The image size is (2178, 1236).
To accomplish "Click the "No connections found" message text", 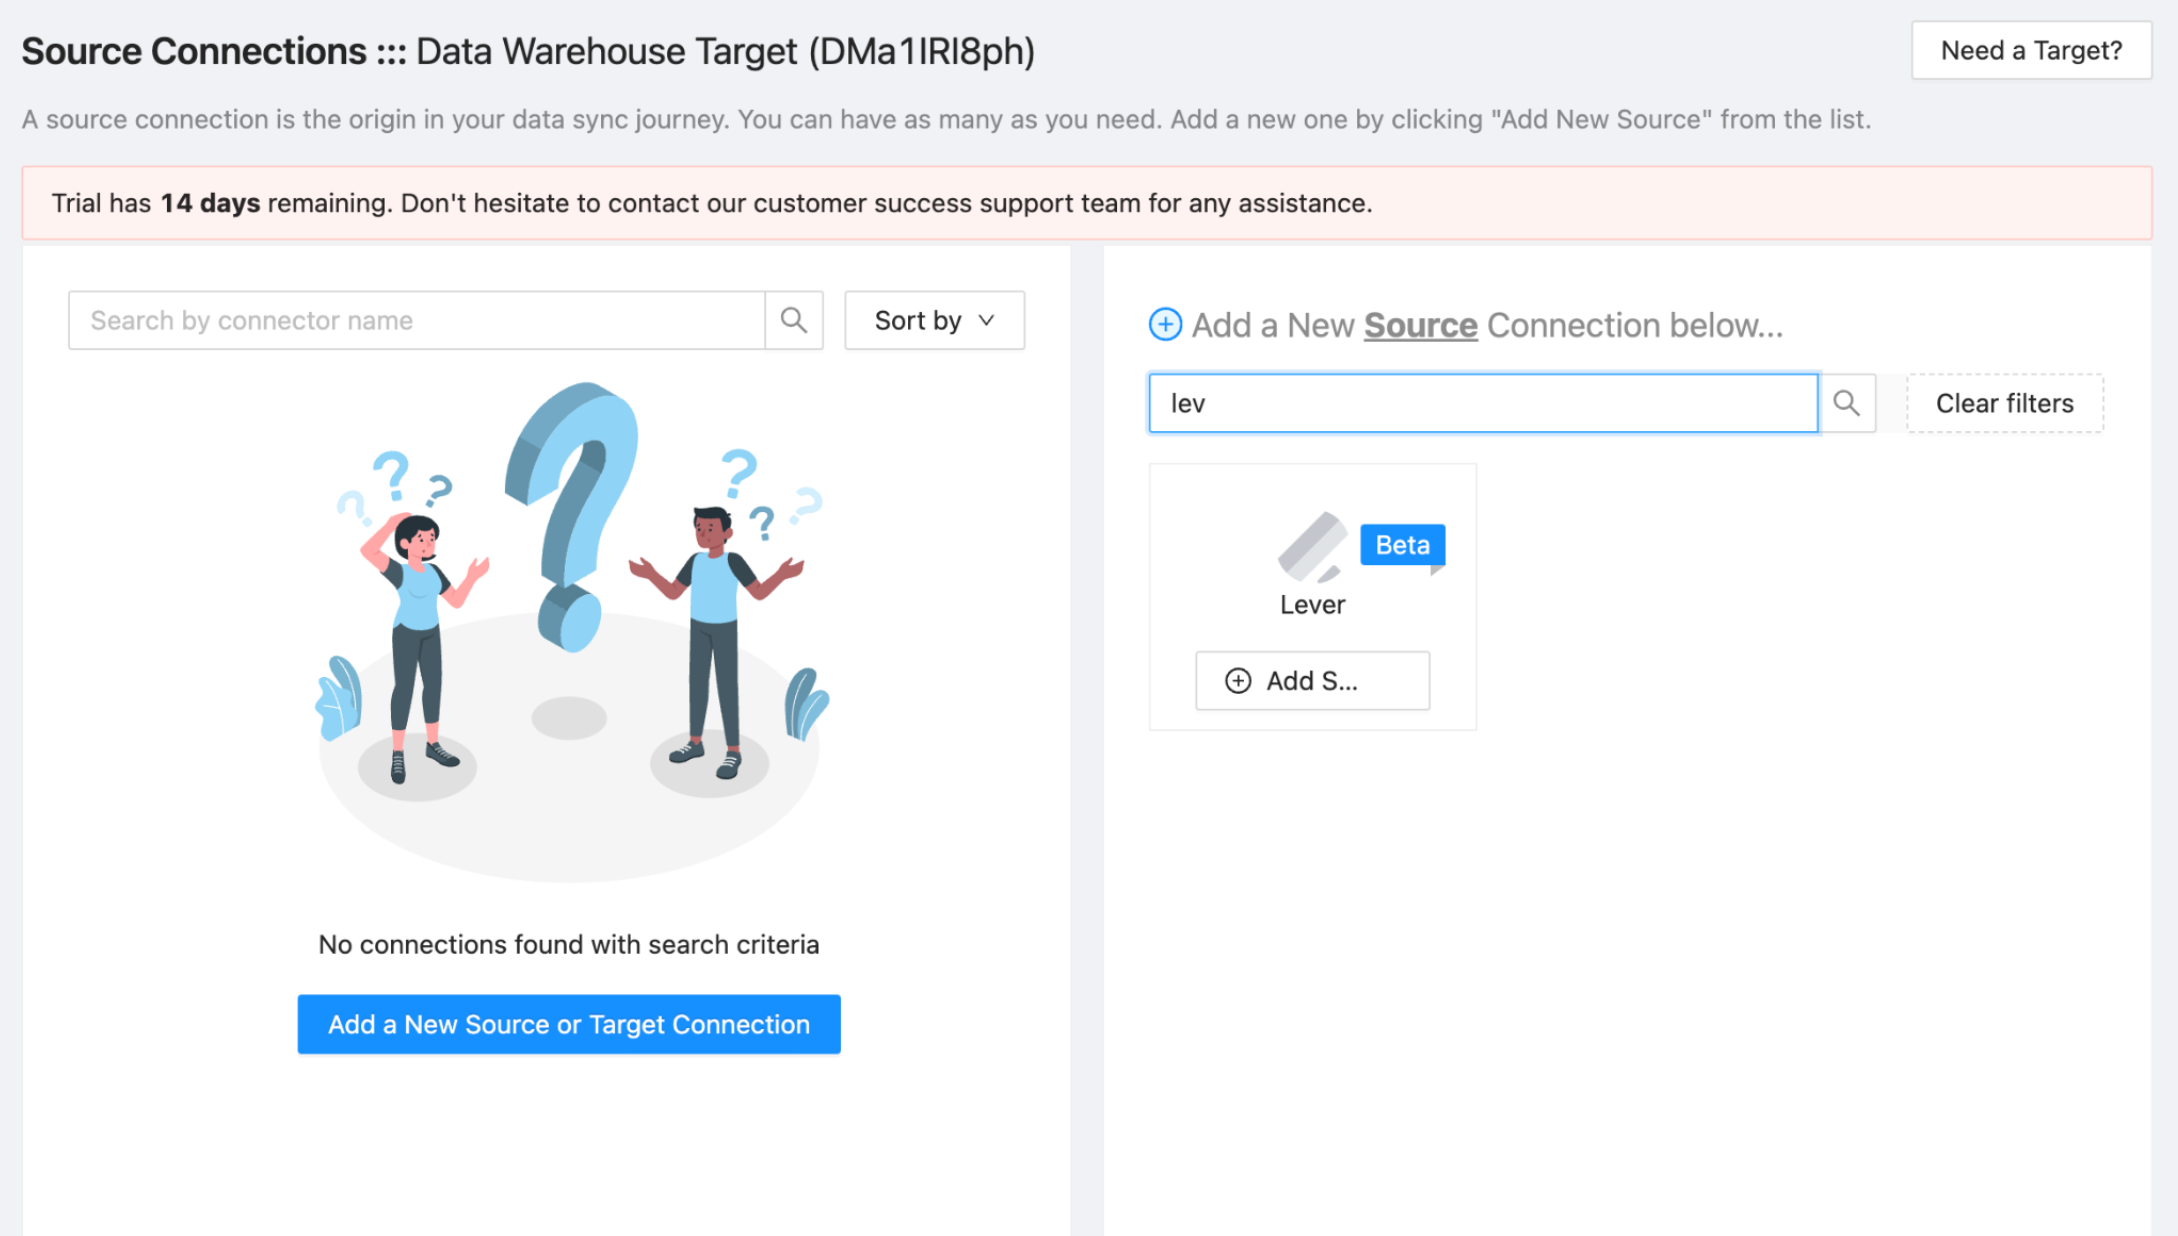I will 568,944.
